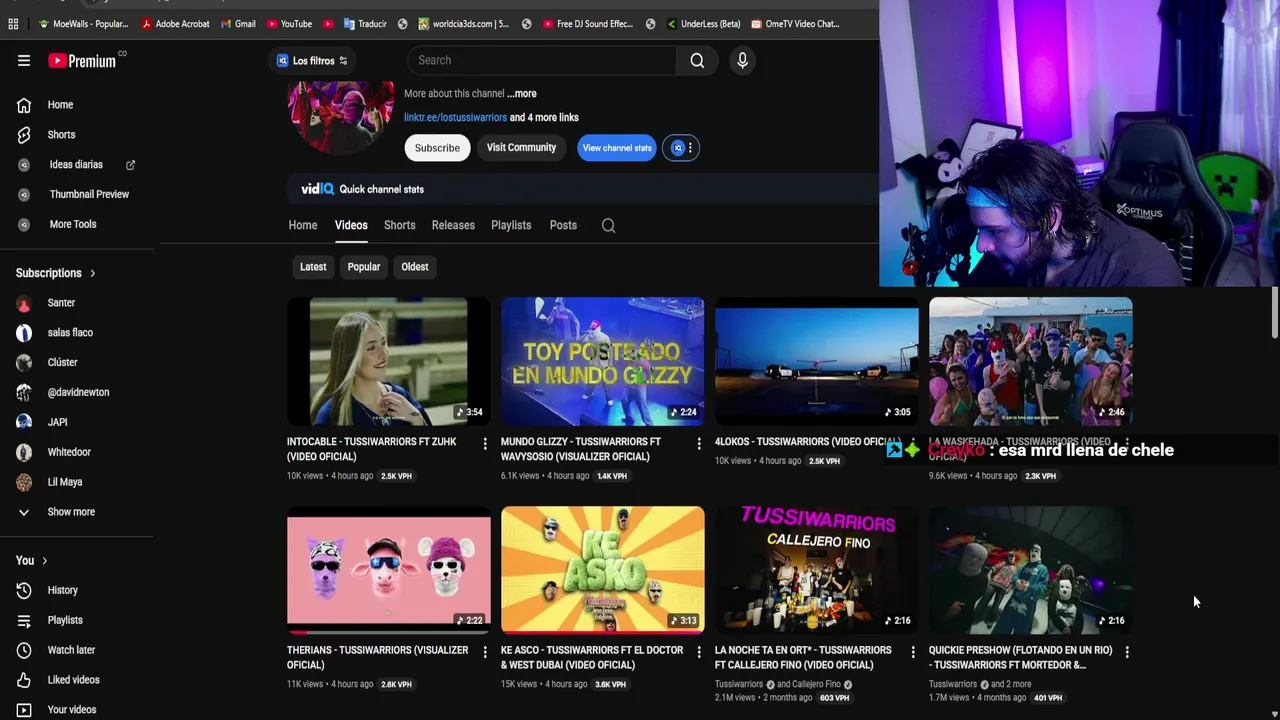Click the search magnifier button
The width and height of the screenshot is (1280, 720).
tap(697, 60)
